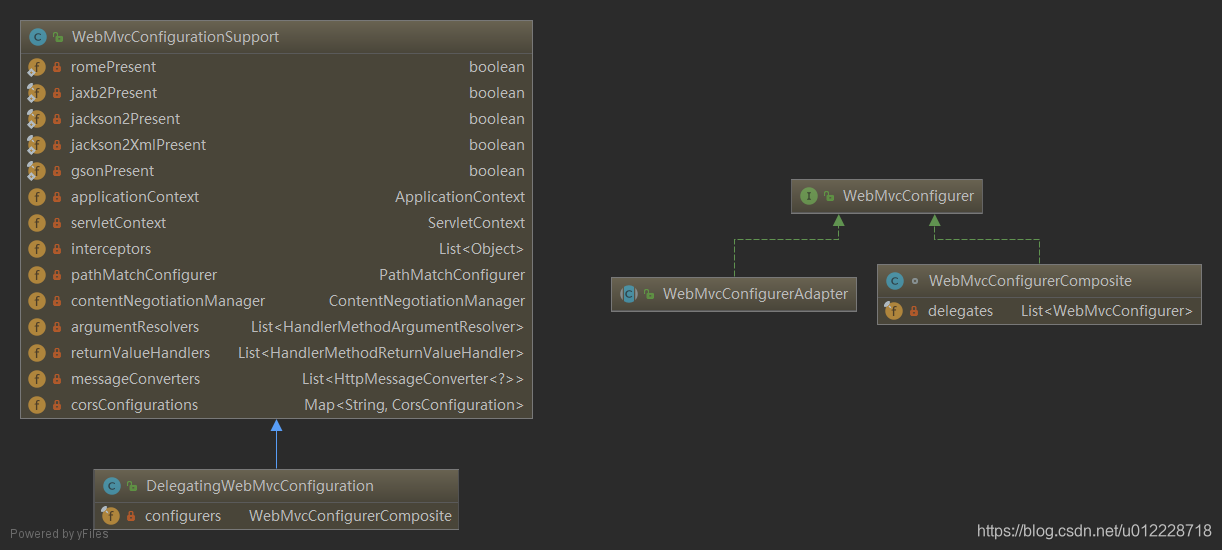Click the ServletContext type label
The height and width of the screenshot is (550, 1222).
476,223
